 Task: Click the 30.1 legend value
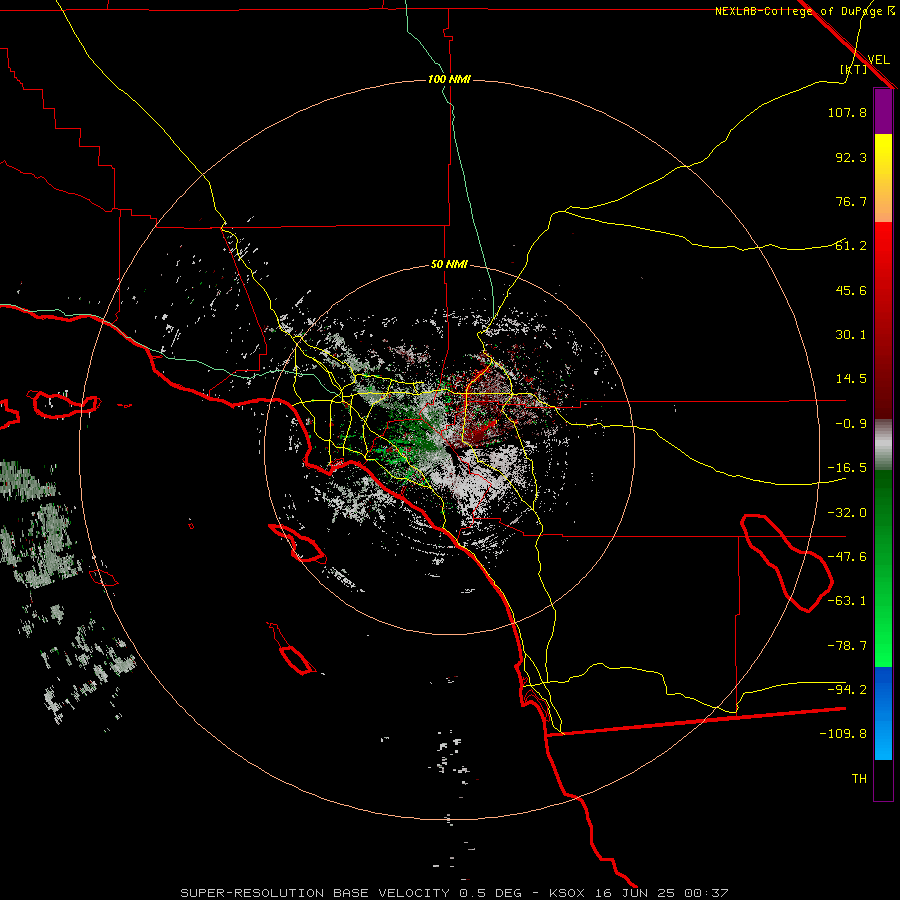(x=851, y=335)
